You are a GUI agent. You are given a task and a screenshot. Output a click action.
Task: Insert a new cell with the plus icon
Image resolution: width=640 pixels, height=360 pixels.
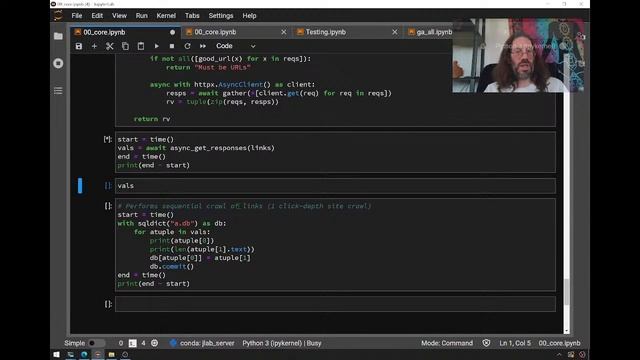point(94,46)
